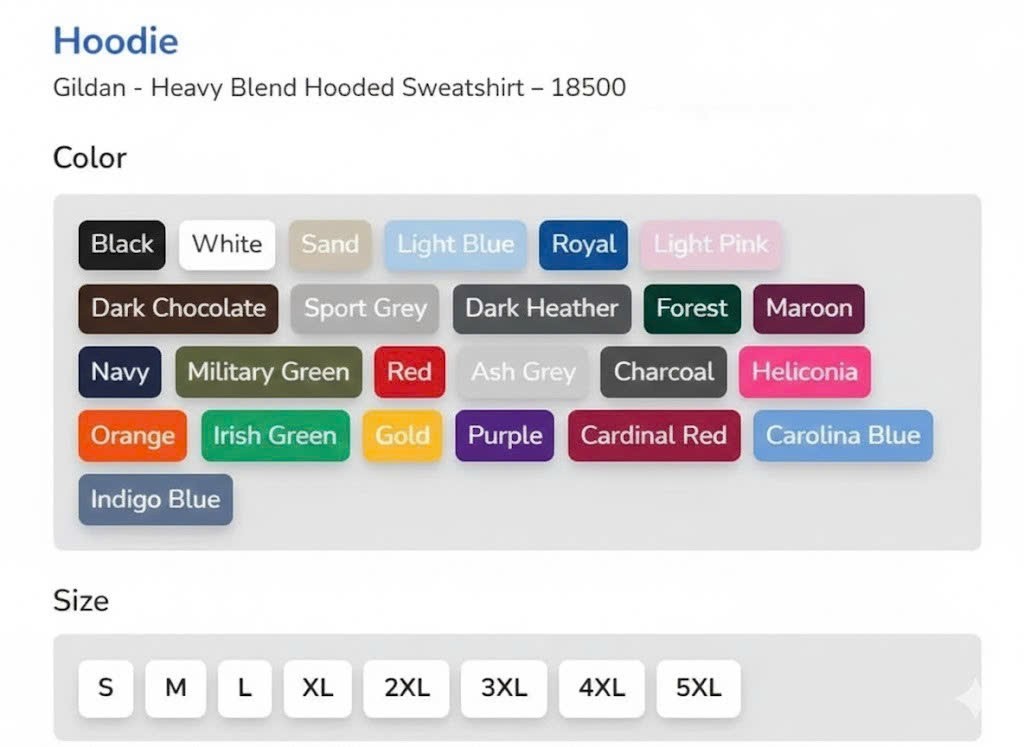This screenshot has width=1024, height=747.
Task: Pick the Cardinal Red color
Action: 654,436
